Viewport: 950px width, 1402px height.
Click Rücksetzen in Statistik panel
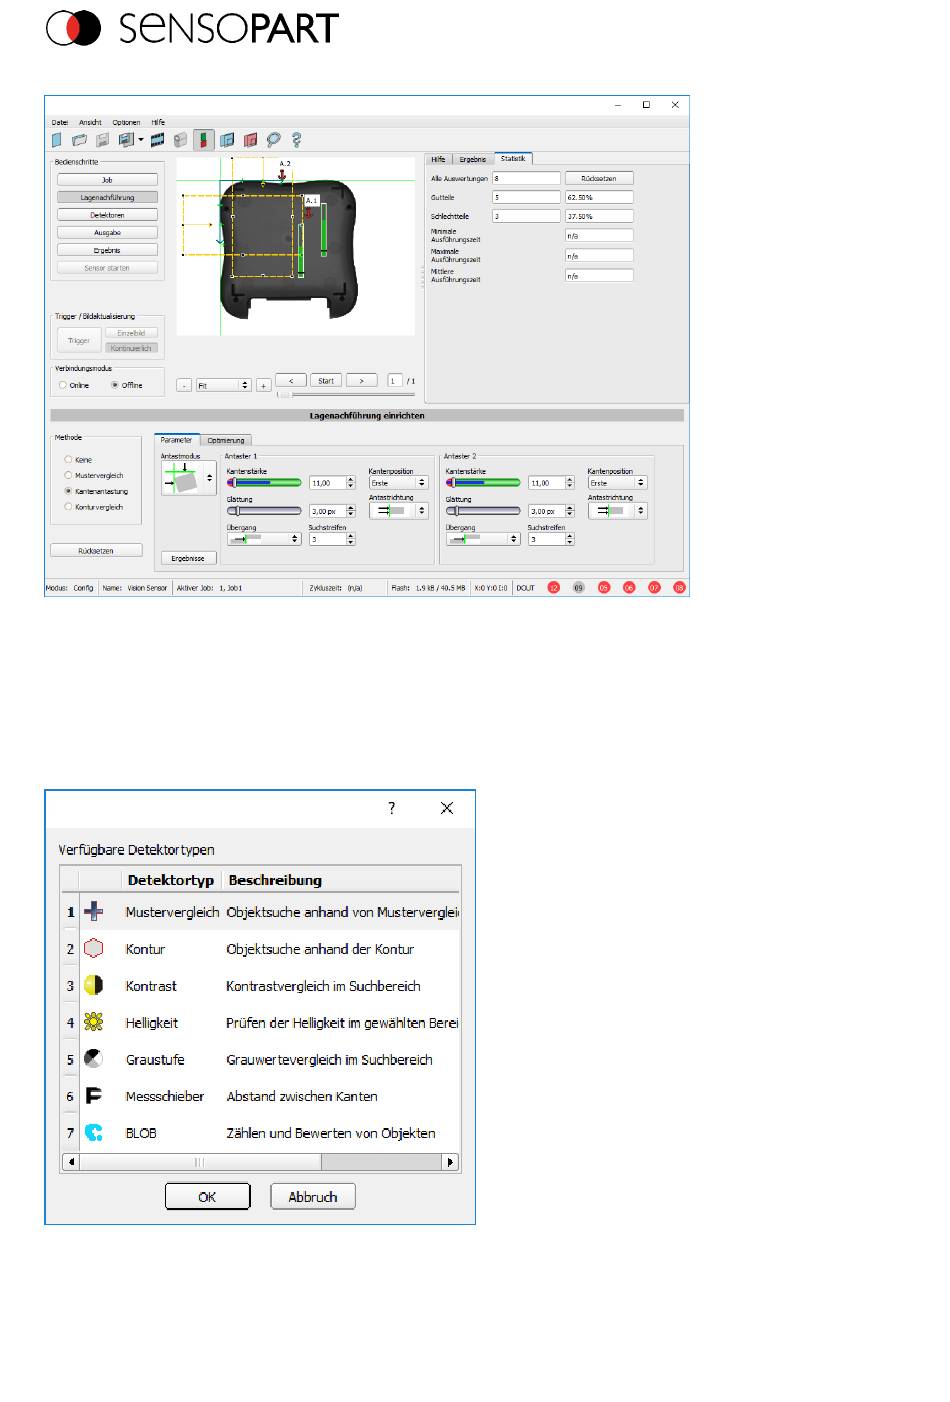point(599,178)
